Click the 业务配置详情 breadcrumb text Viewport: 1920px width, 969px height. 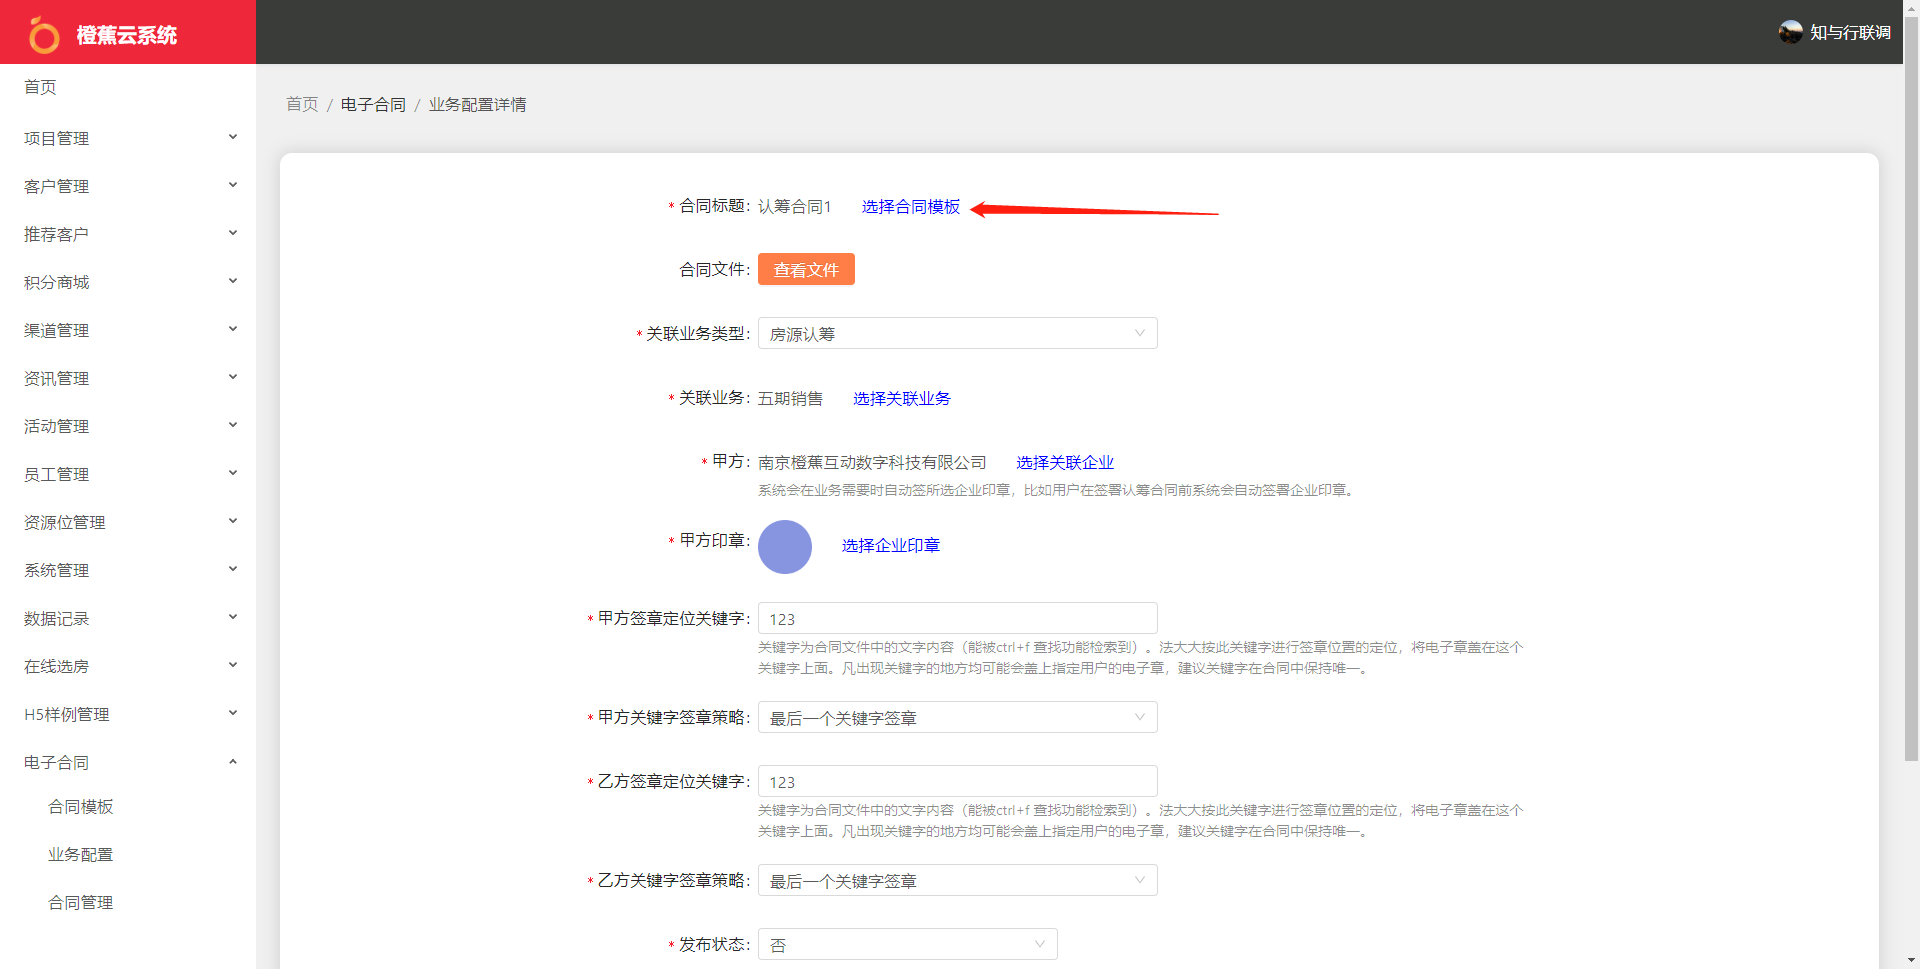click(477, 104)
